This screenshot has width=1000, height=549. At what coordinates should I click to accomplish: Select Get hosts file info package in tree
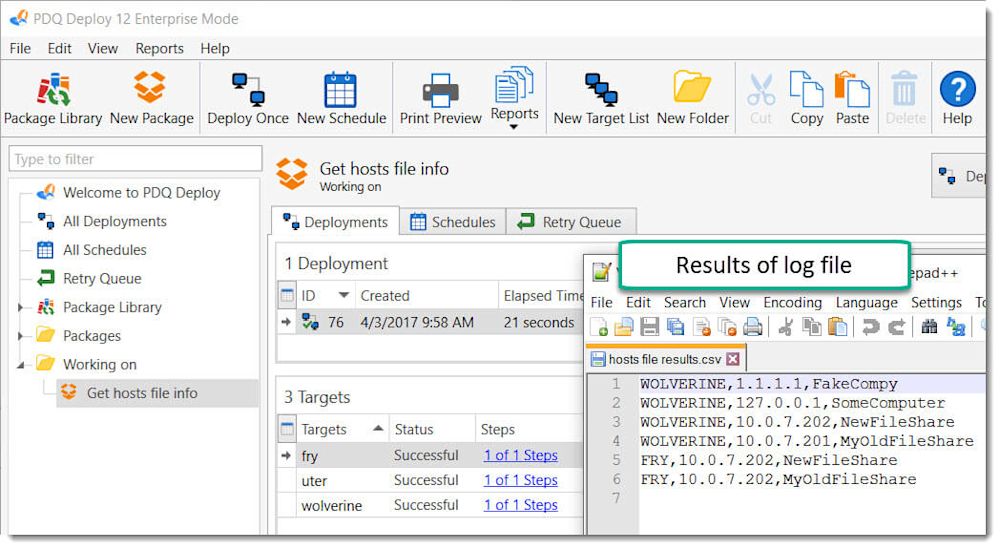point(142,393)
